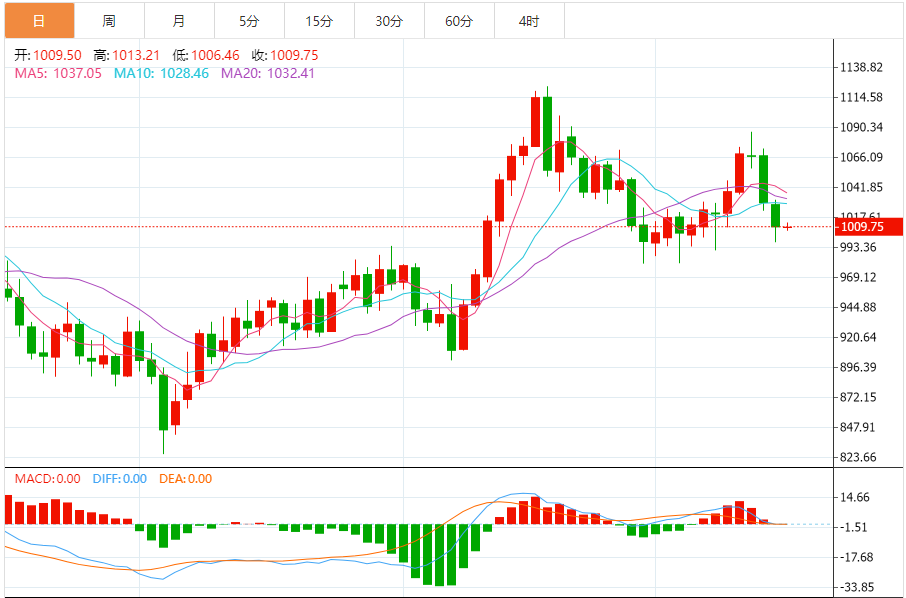The width and height of the screenshot is (906, 598).
Task: Click the 823.66 price axis label
Action: click(858, 458)
